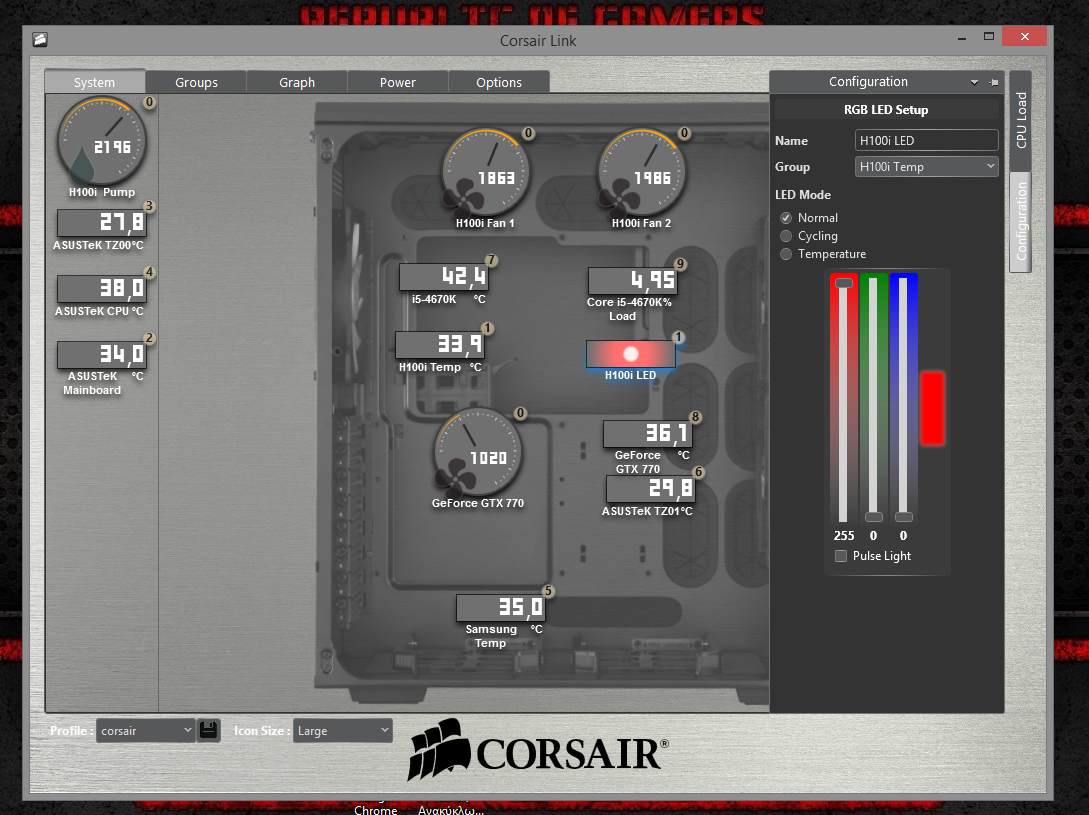Screen dimensions: 1089x815
Task: Switch to the Groups tab
Action: point(197,82)
